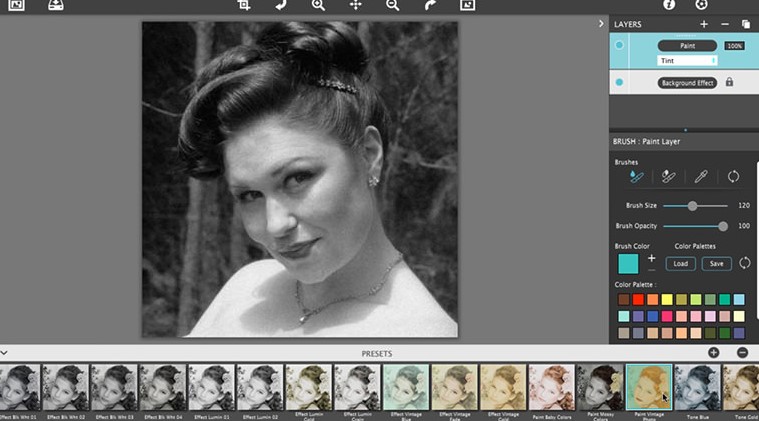The image size is (759, 421).
Task: Click the move/pan arrows icon
Action: (355, 5)
